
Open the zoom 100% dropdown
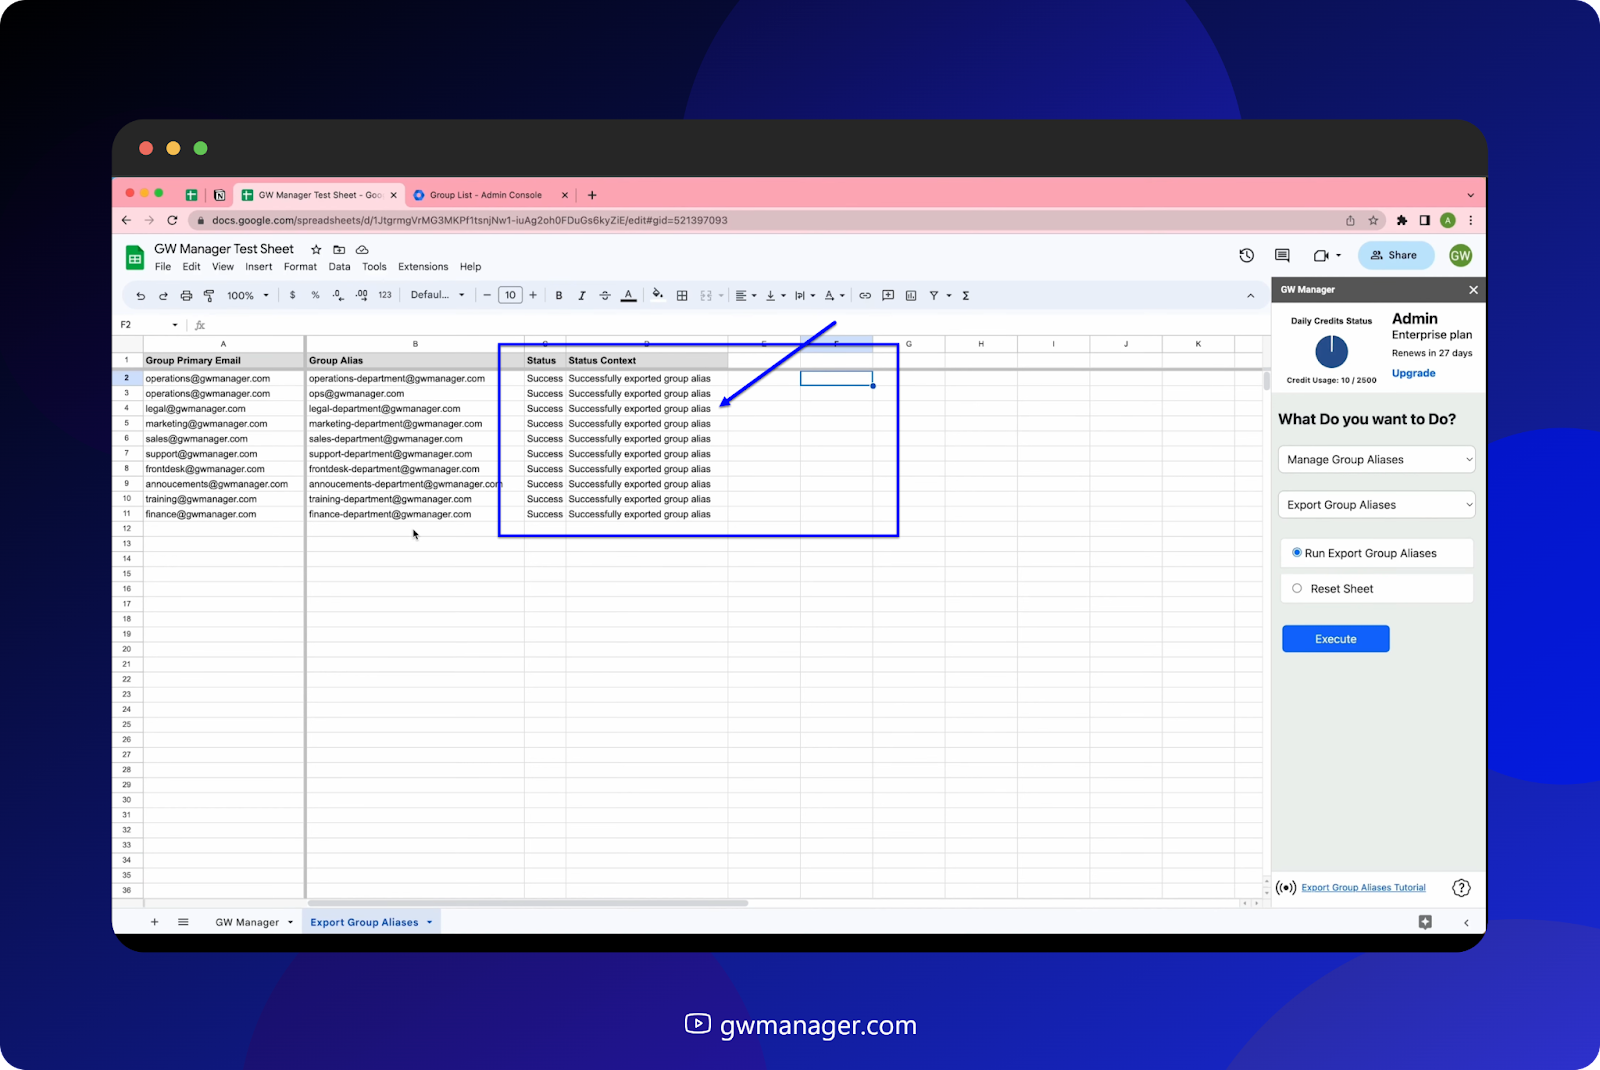(x=248, y=296)
